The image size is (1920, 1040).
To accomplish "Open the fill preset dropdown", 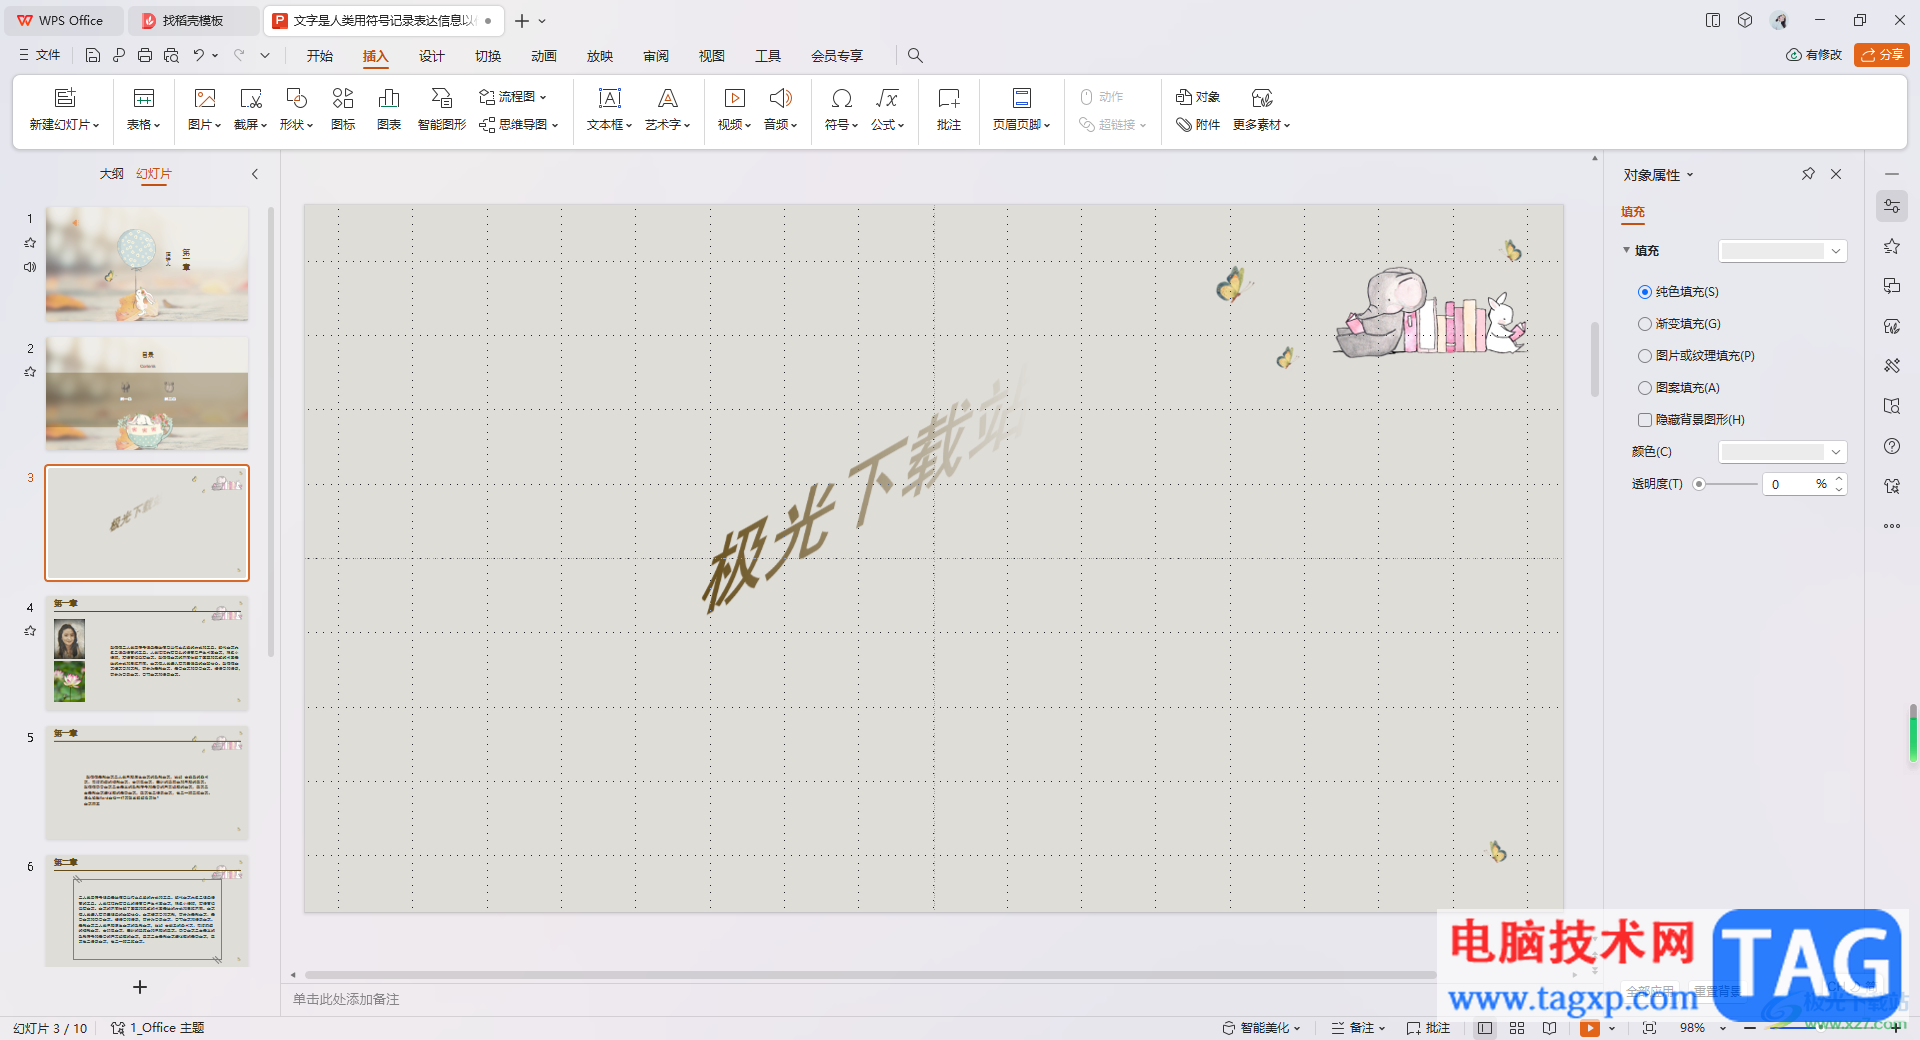I will 1782,251.
